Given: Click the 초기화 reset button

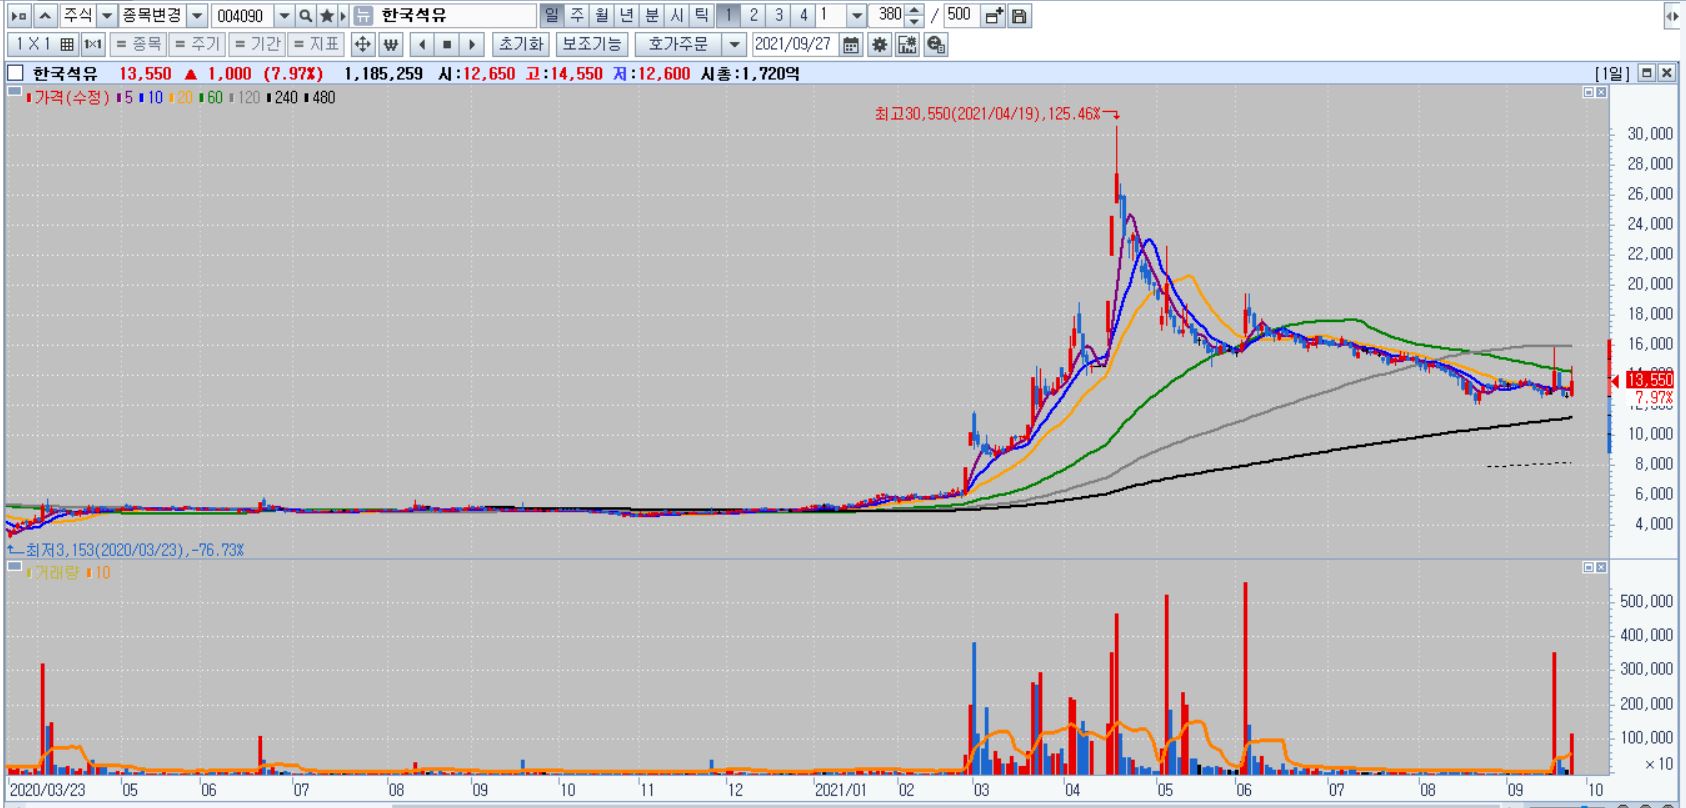Looking at the screenshot, I should pyautogui.click(x=520, y=44).
